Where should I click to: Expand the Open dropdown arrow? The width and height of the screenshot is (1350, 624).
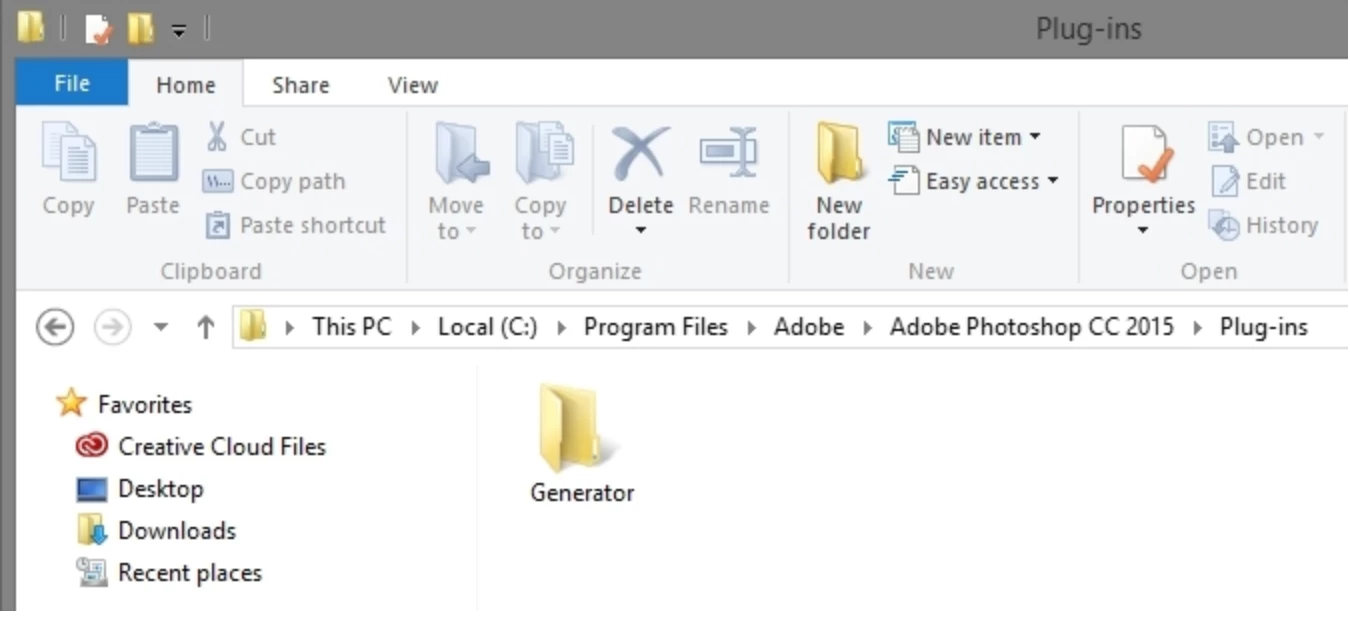tap(1318, 137)
